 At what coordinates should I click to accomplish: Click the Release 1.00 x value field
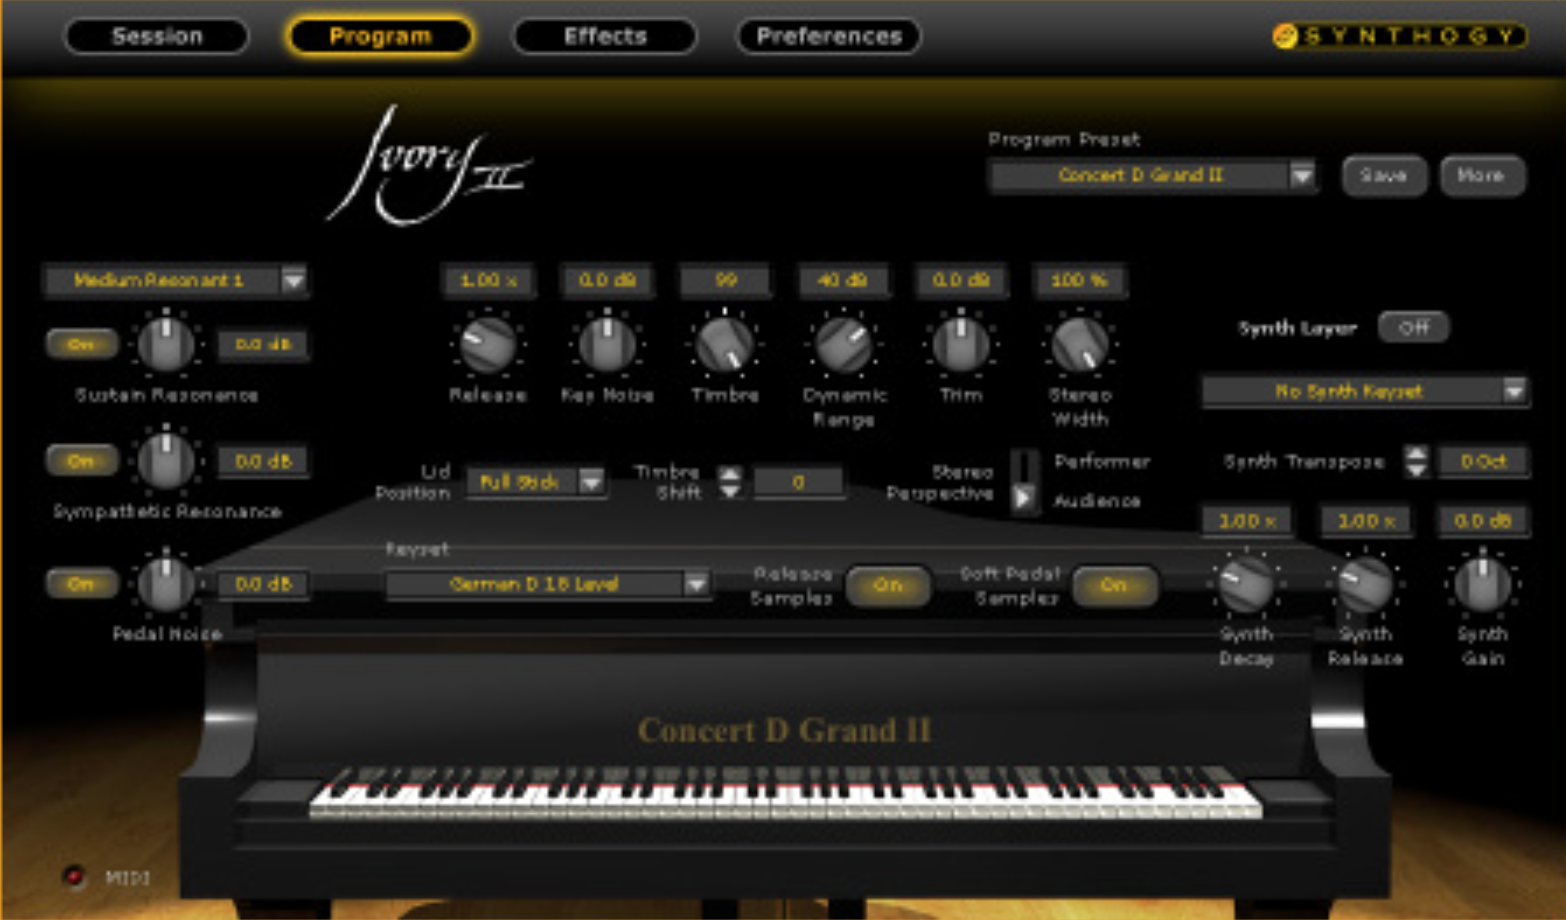coord(488,280)
